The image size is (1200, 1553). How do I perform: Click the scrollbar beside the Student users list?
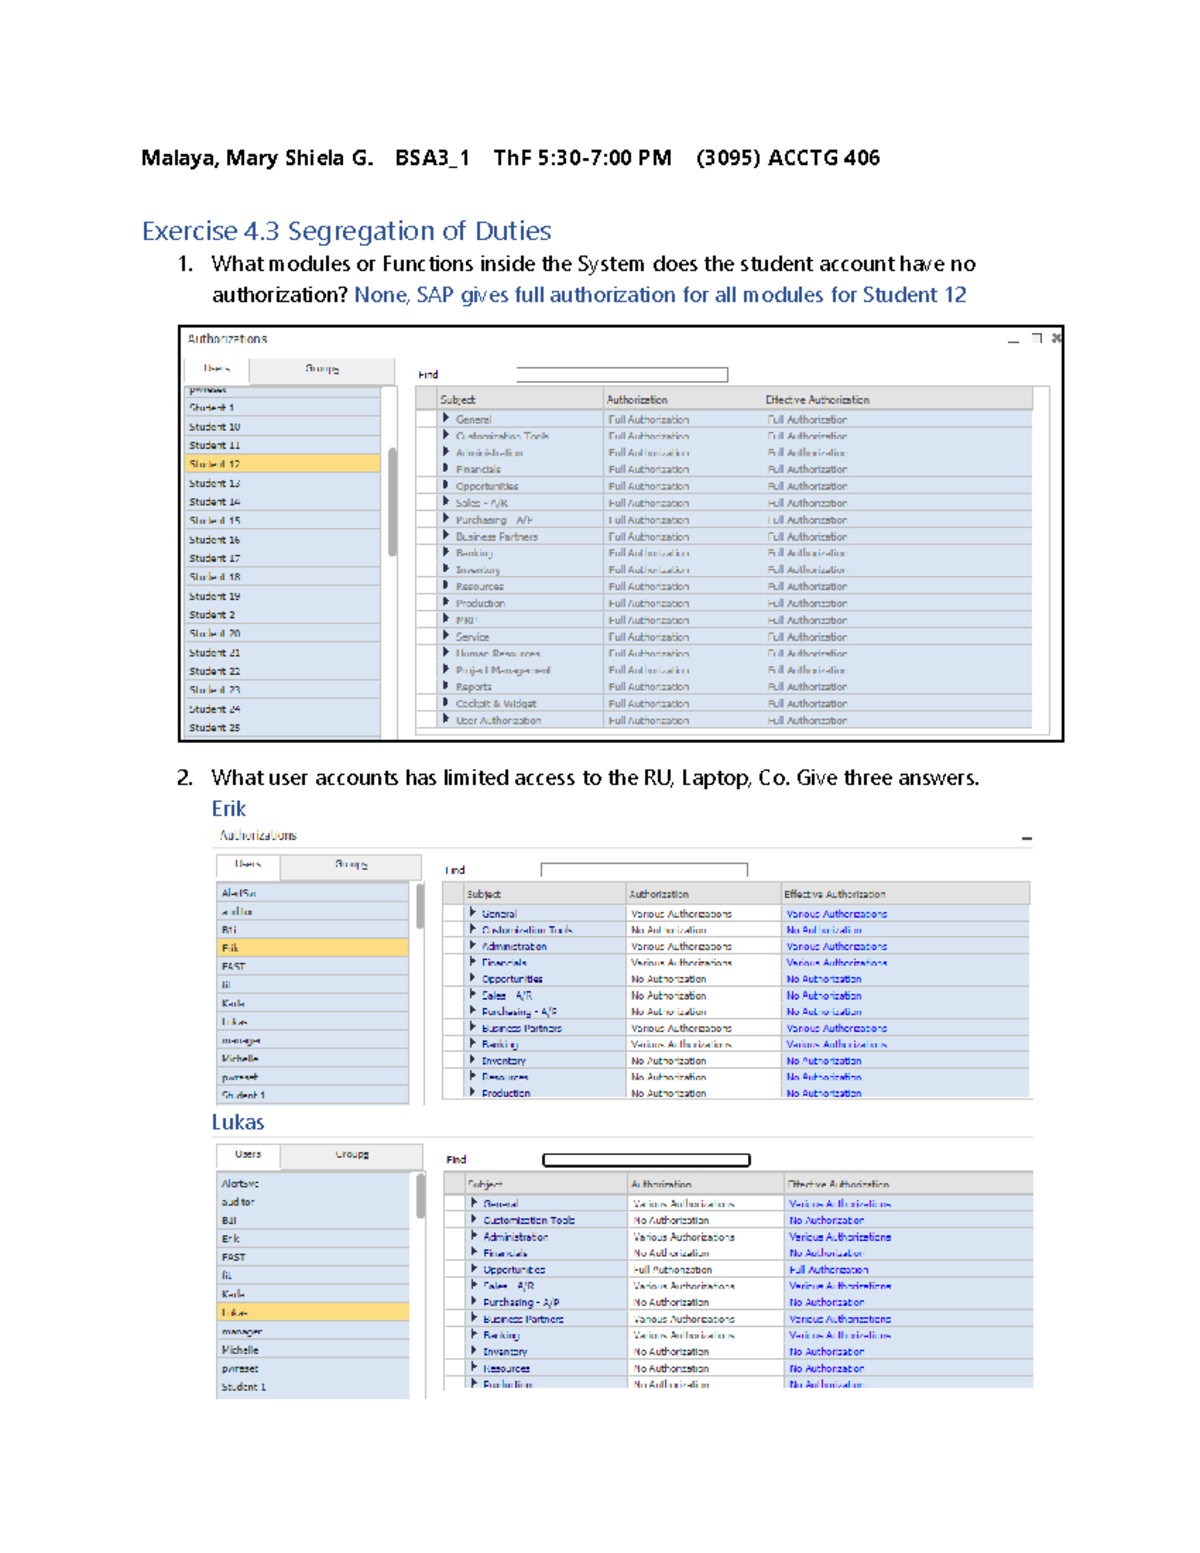click(392, 500)
